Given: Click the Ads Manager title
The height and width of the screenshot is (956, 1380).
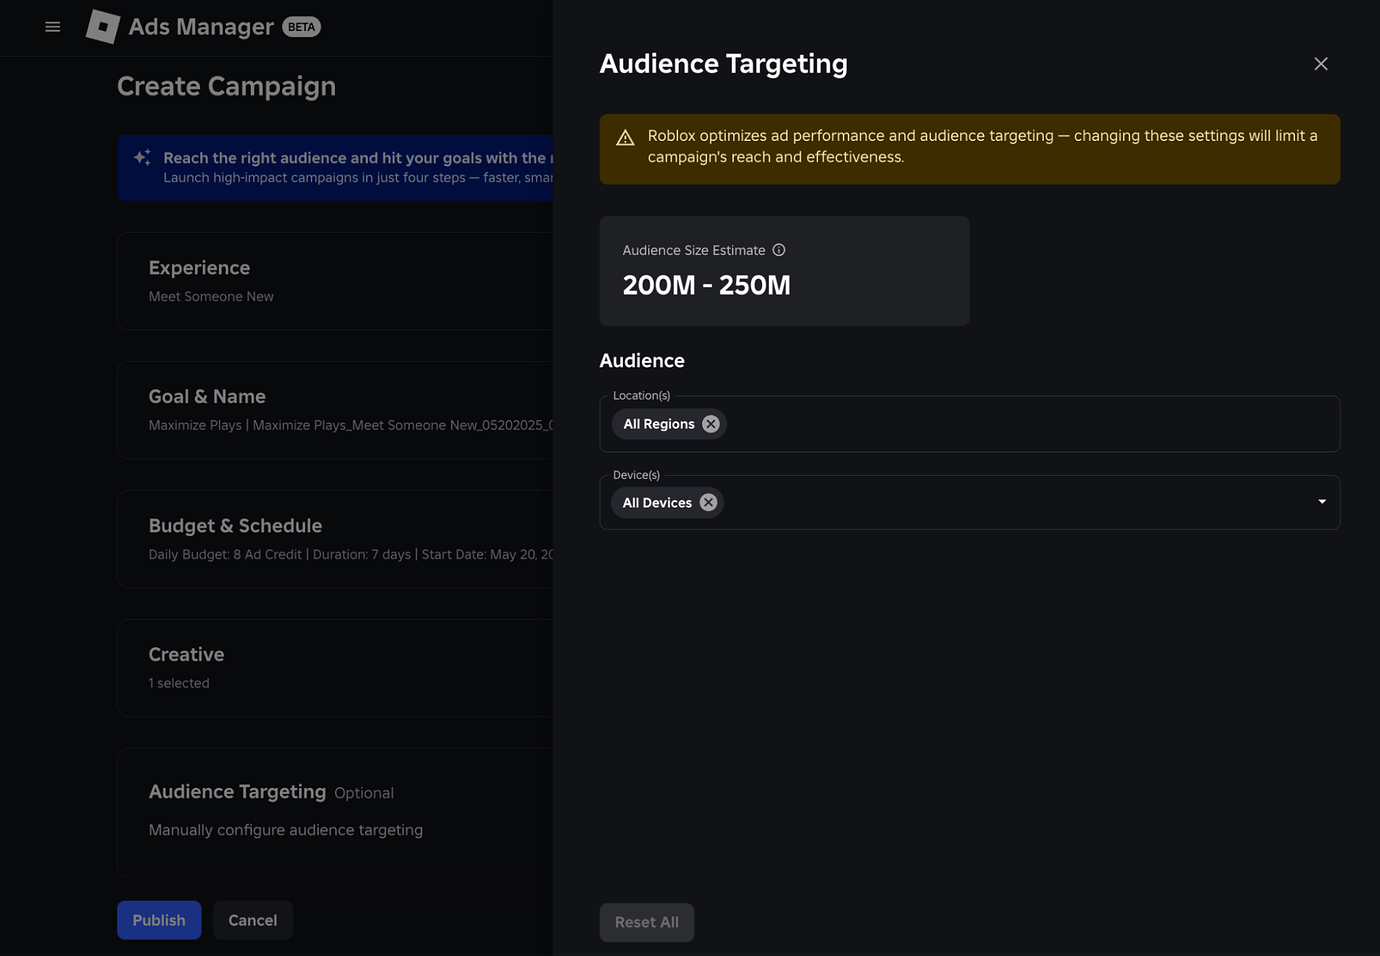Looking at the screenshot, I should tap(201, 27).
